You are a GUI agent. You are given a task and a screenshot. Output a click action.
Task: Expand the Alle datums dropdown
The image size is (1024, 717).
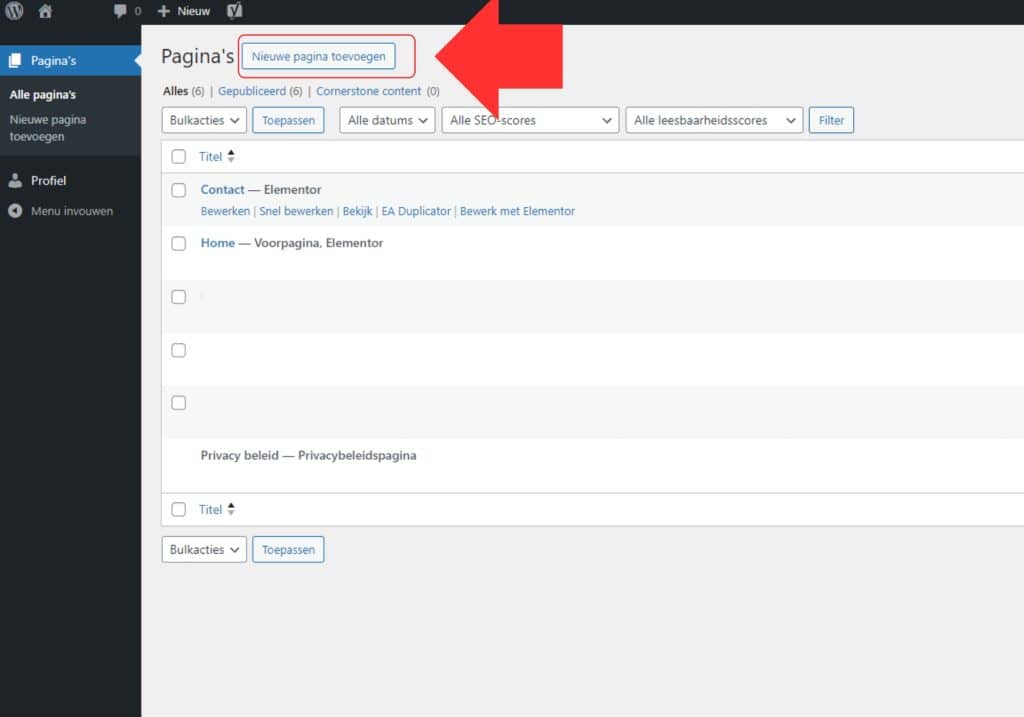point(387,120)
